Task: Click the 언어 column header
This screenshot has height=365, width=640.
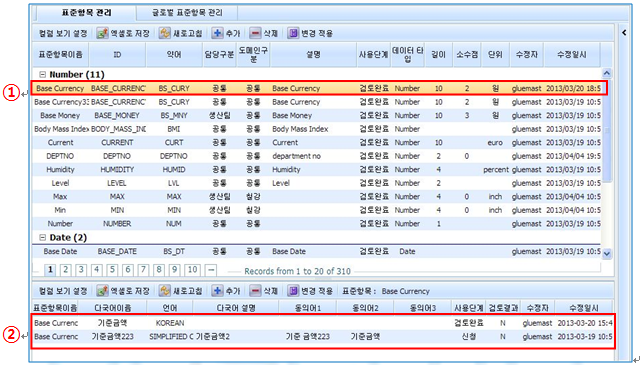Action: click(x=170, y=308)
